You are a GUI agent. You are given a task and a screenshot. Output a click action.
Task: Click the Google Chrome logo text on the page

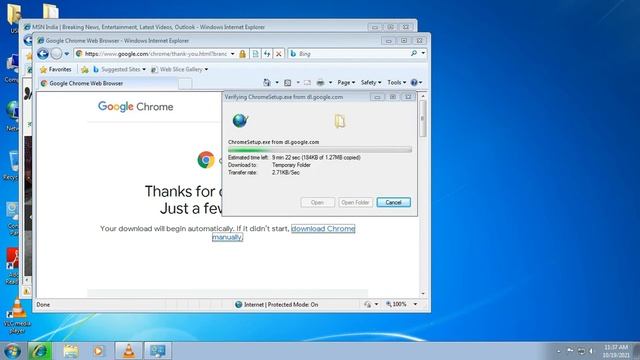[136, 107]
